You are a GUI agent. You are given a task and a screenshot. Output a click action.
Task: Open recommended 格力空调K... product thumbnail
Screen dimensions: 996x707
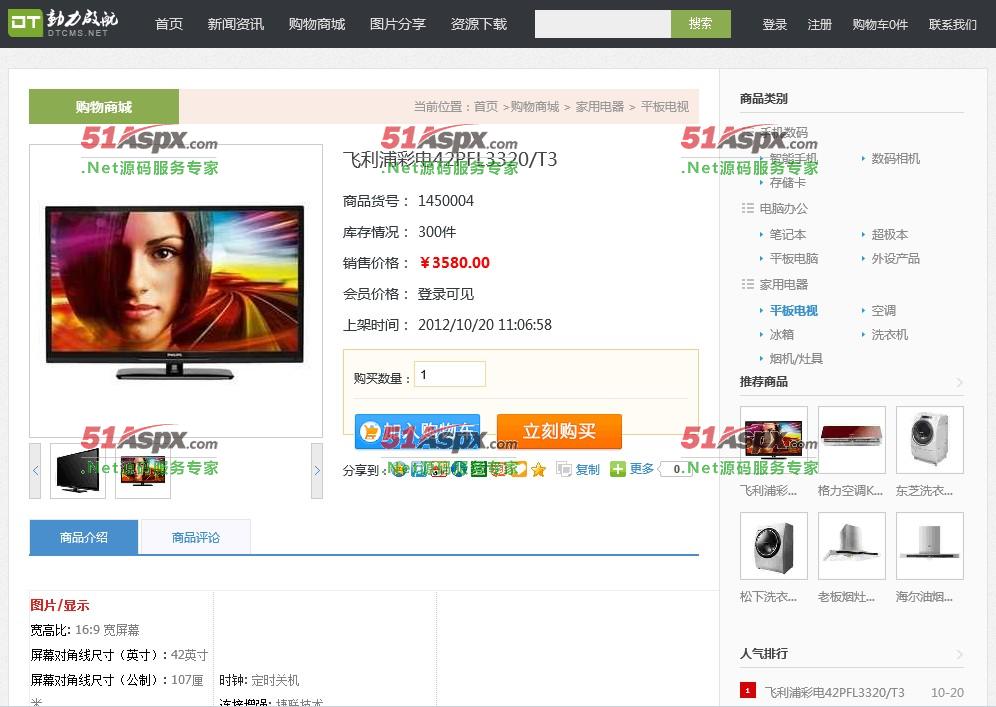tap(852, 440)
